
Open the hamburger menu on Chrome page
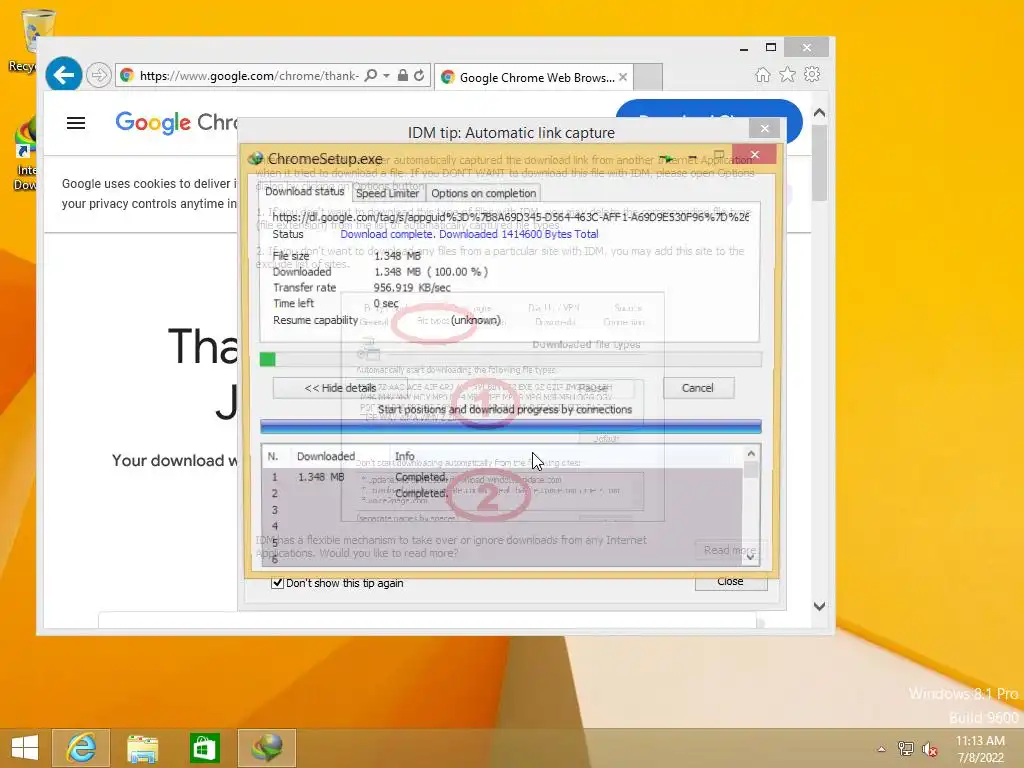click(x=76, y=123)
